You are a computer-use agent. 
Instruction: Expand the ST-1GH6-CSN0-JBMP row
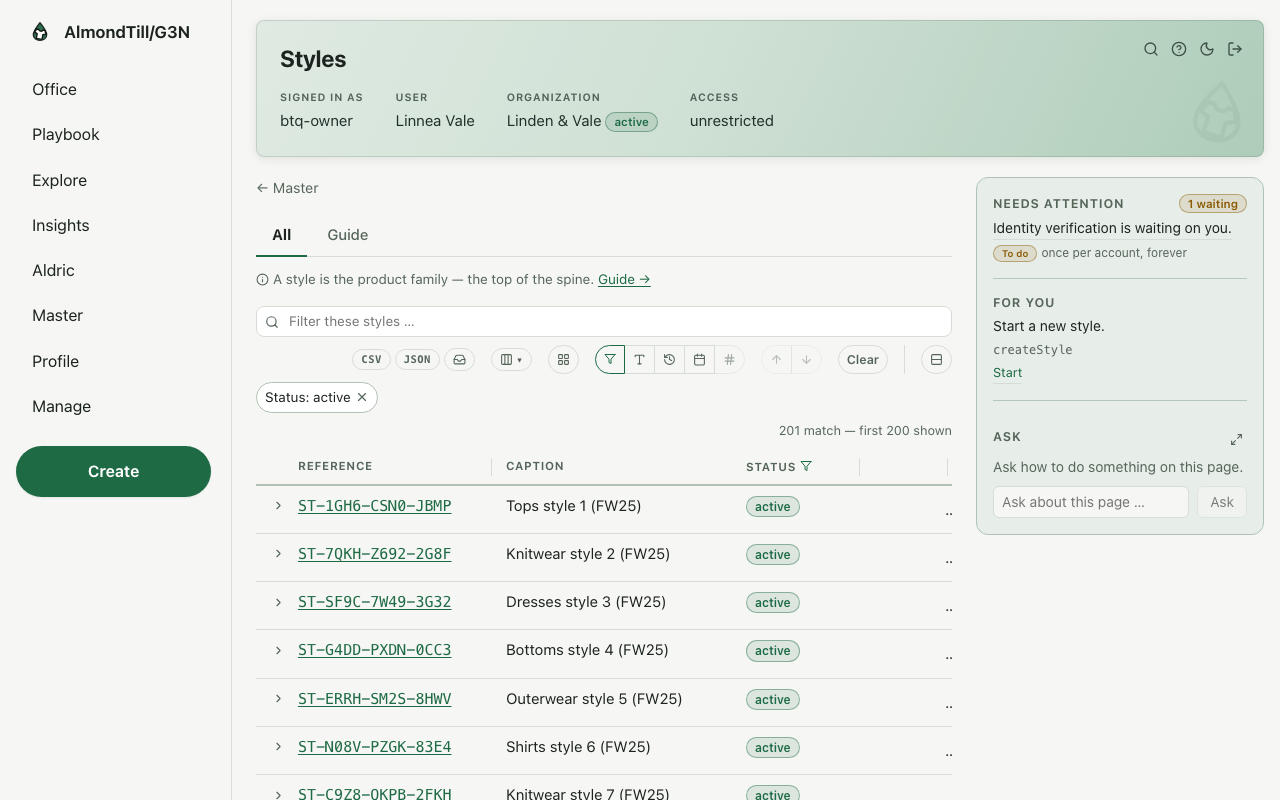[x=278, y=506]
